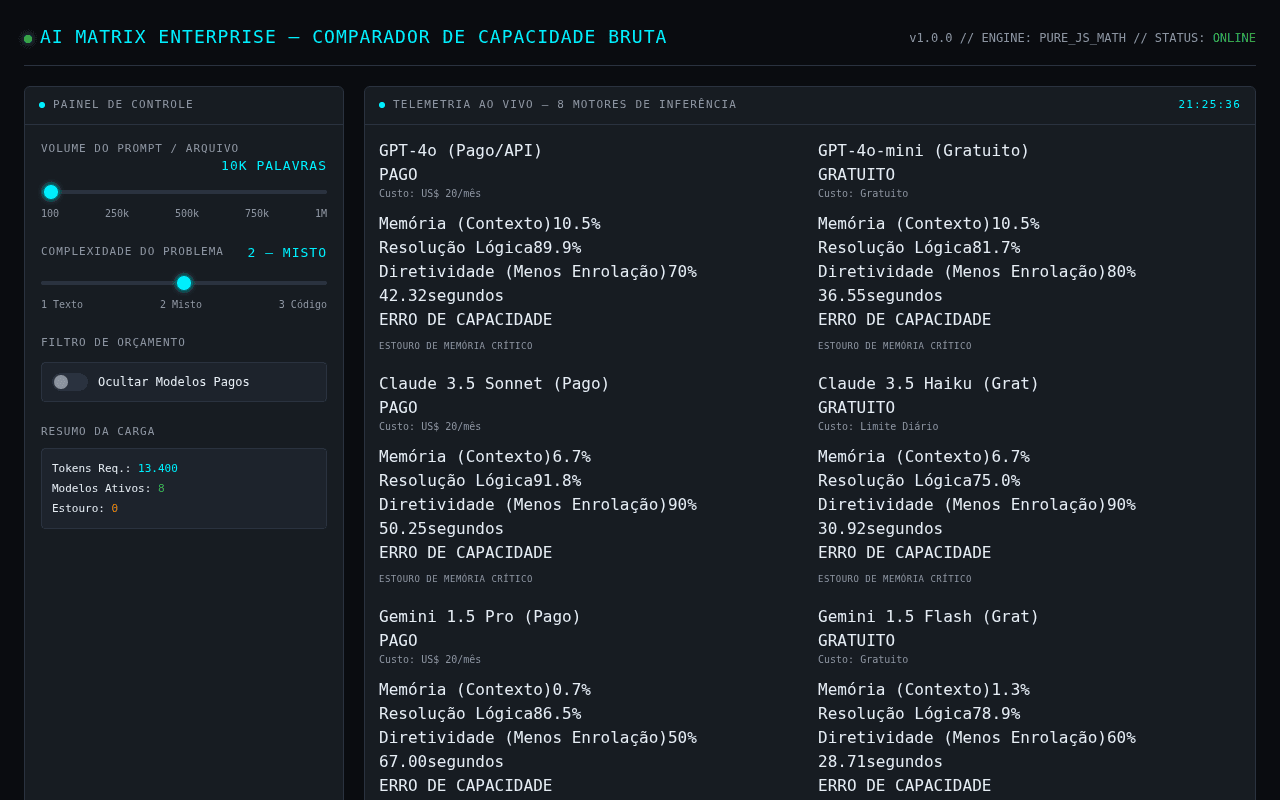The width and height of the screenshot is (1280, 800).
Task: Click the '2 — MISTO' complexity value
Action: pos(287,253)
